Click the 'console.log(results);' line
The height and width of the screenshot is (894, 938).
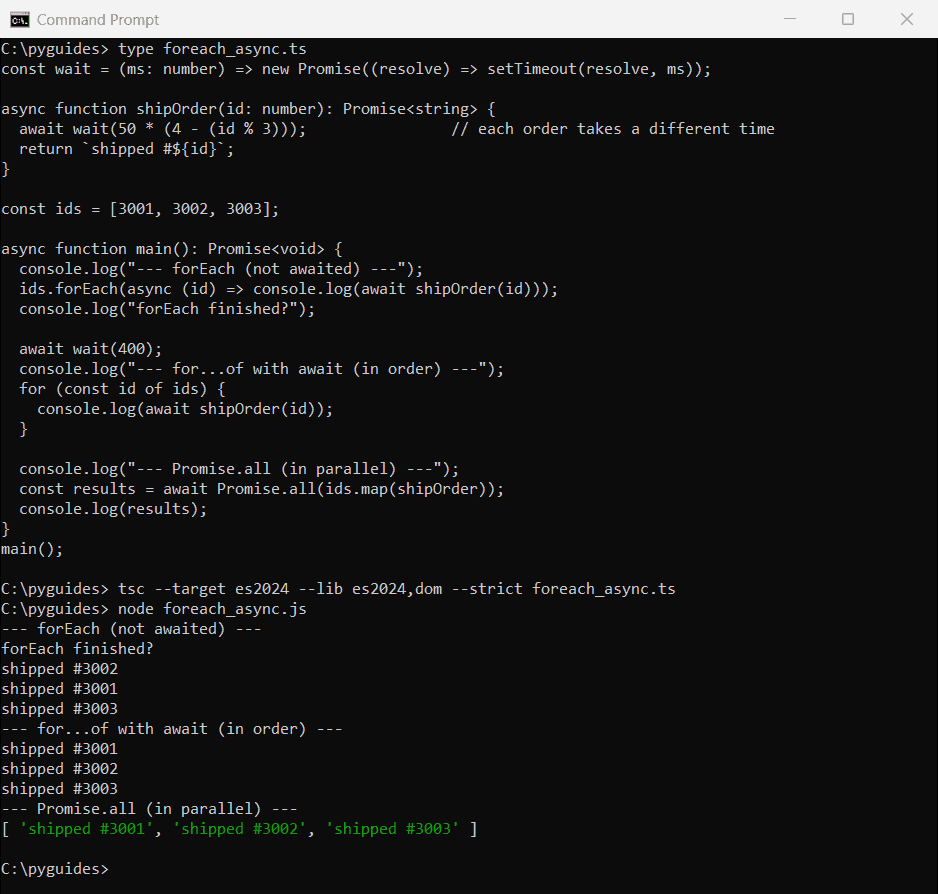[113, 509]
